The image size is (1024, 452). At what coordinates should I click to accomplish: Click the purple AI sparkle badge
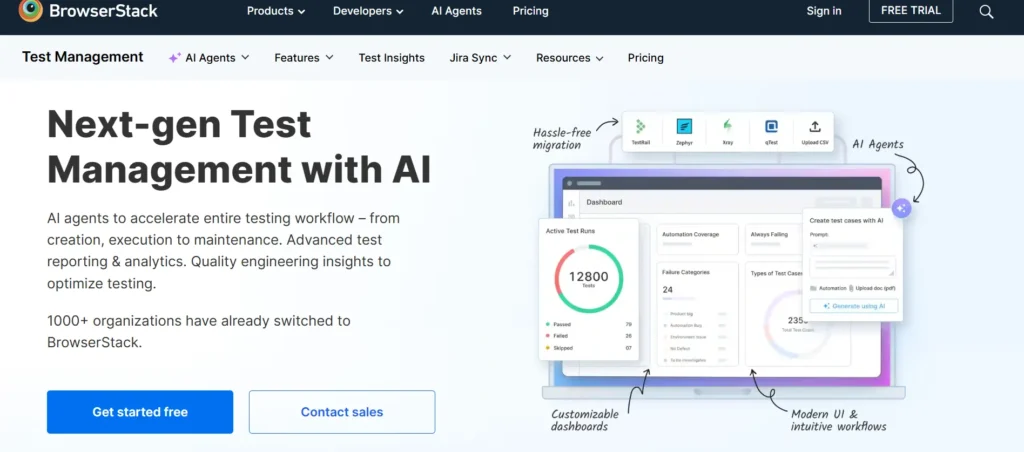tap(902, 208)
